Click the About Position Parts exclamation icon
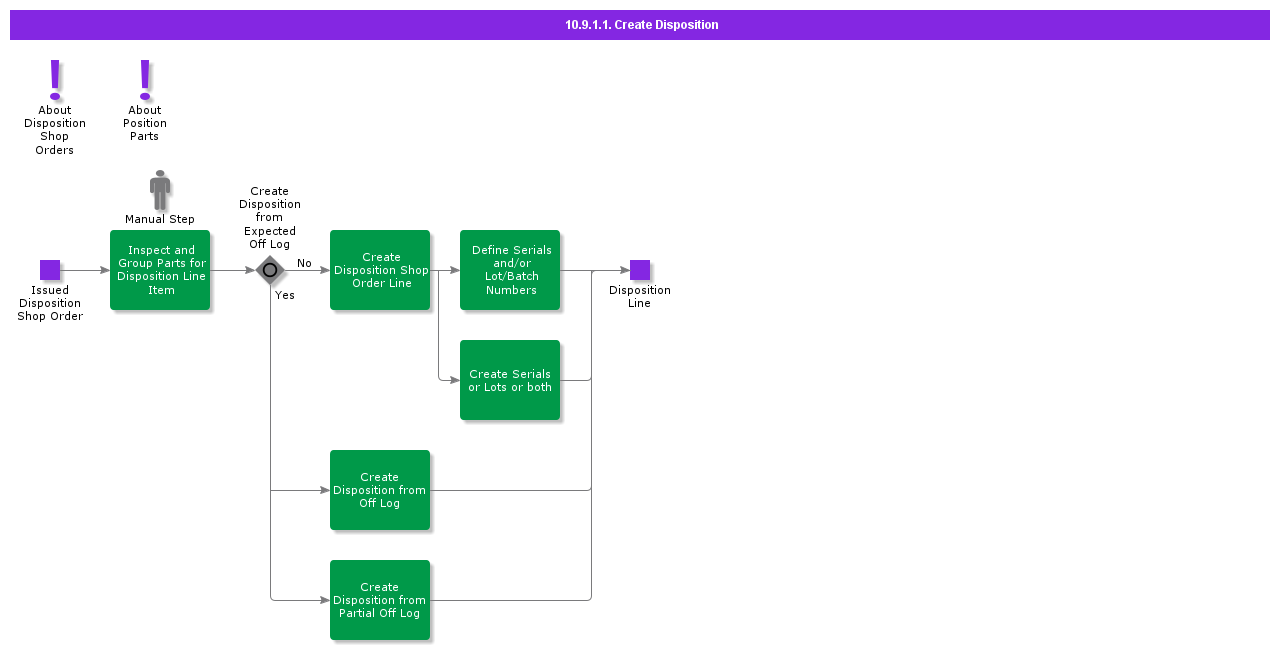The image size is (1280, 650). [x=145, y=79]
